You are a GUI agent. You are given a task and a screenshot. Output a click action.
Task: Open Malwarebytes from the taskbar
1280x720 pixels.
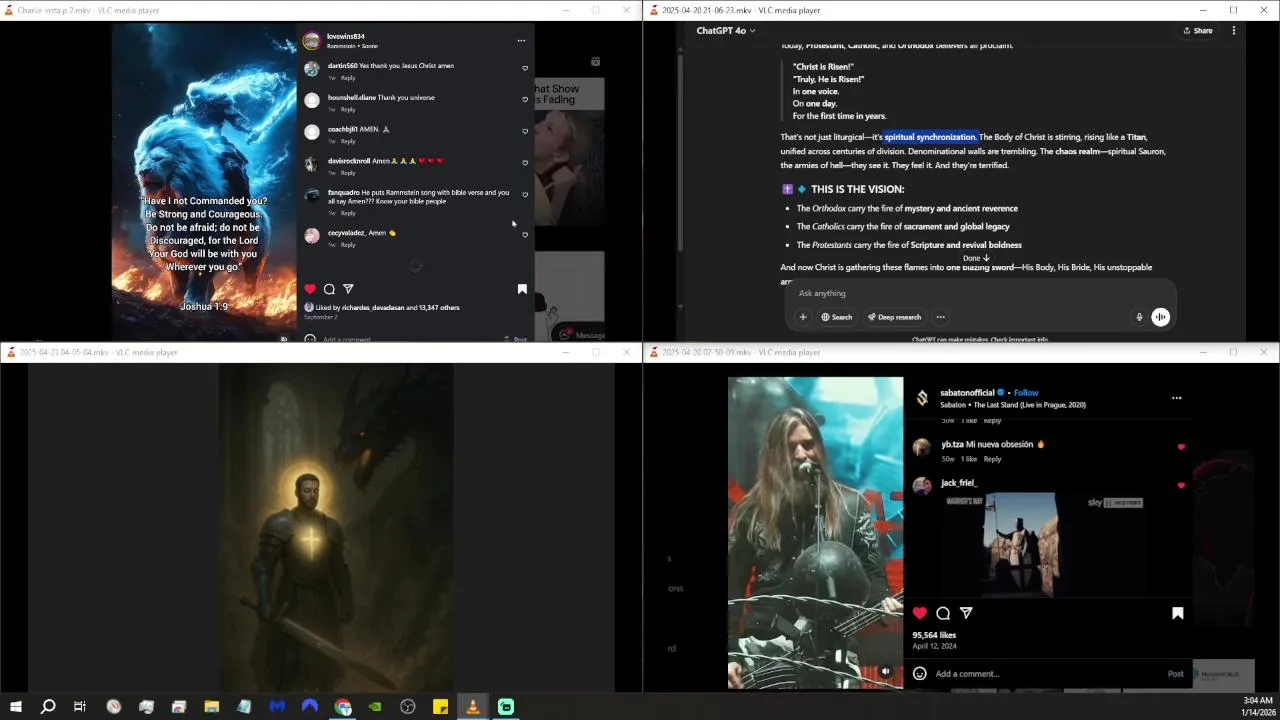277,707
